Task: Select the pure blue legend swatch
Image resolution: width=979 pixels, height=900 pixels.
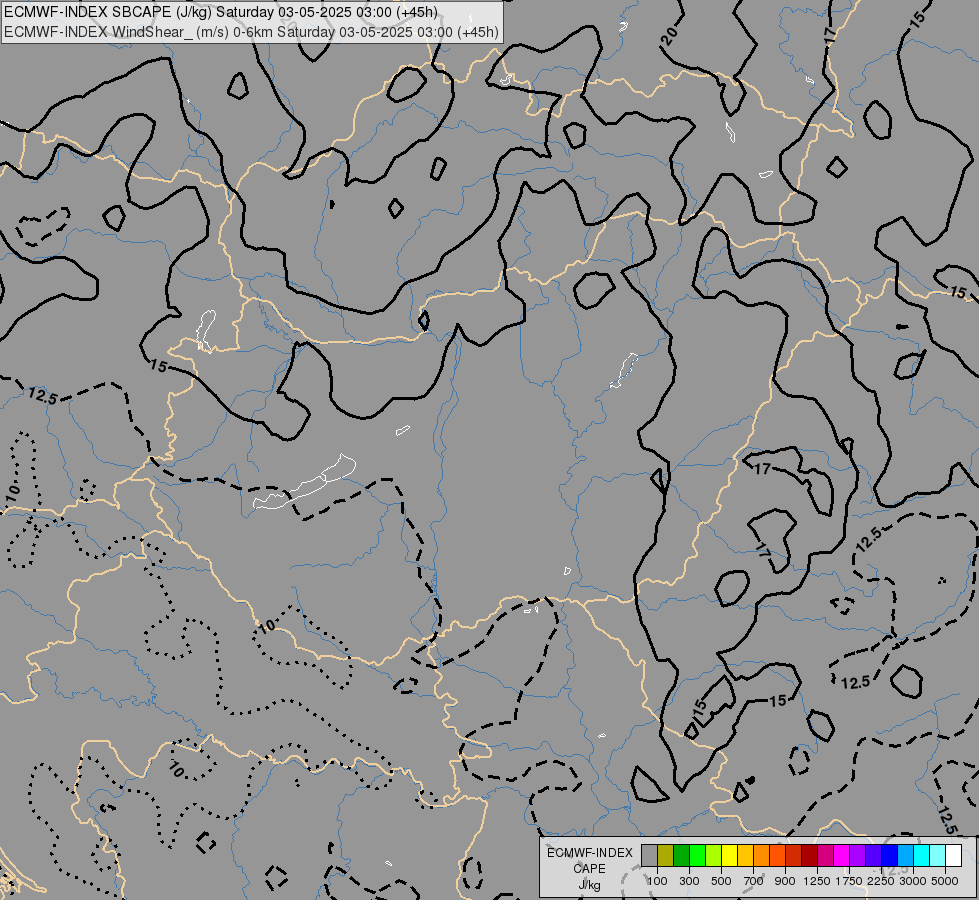Action: (x=889, y=856)
